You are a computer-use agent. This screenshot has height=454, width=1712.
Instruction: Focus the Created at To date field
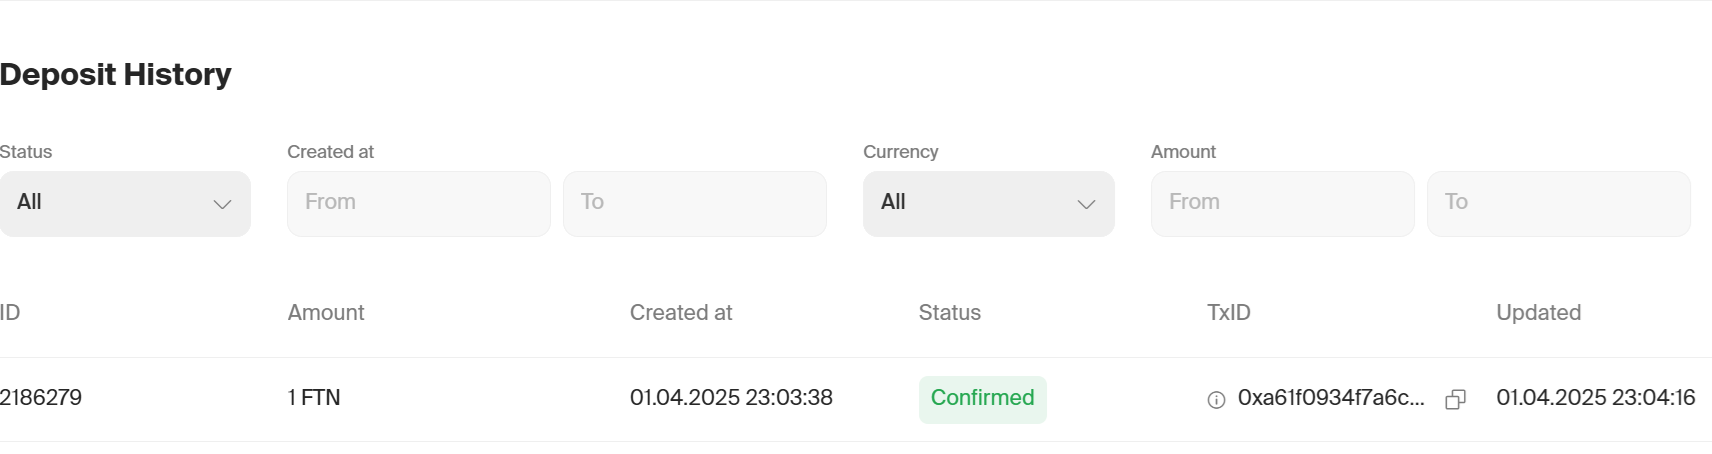coord(695,204)
